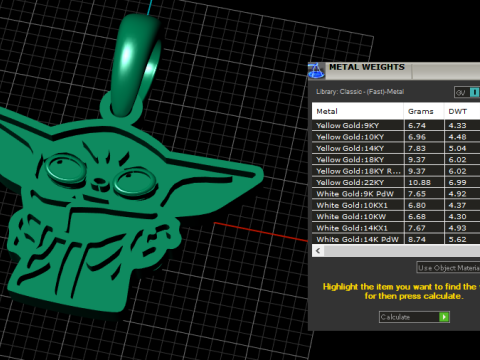Click the METAL WEIGHTS title tab
The width and height of the screenshot is (480, 360).
coord(367,67)
